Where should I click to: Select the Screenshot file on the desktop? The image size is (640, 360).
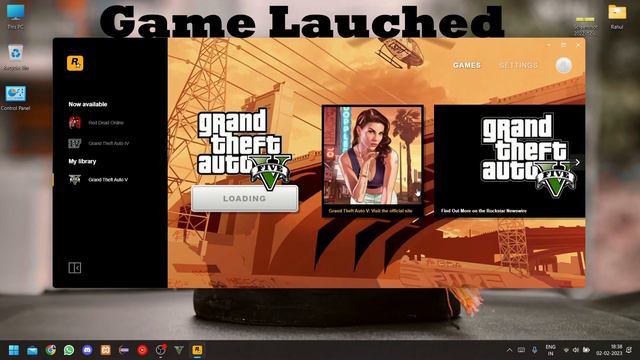click(585, 25)
